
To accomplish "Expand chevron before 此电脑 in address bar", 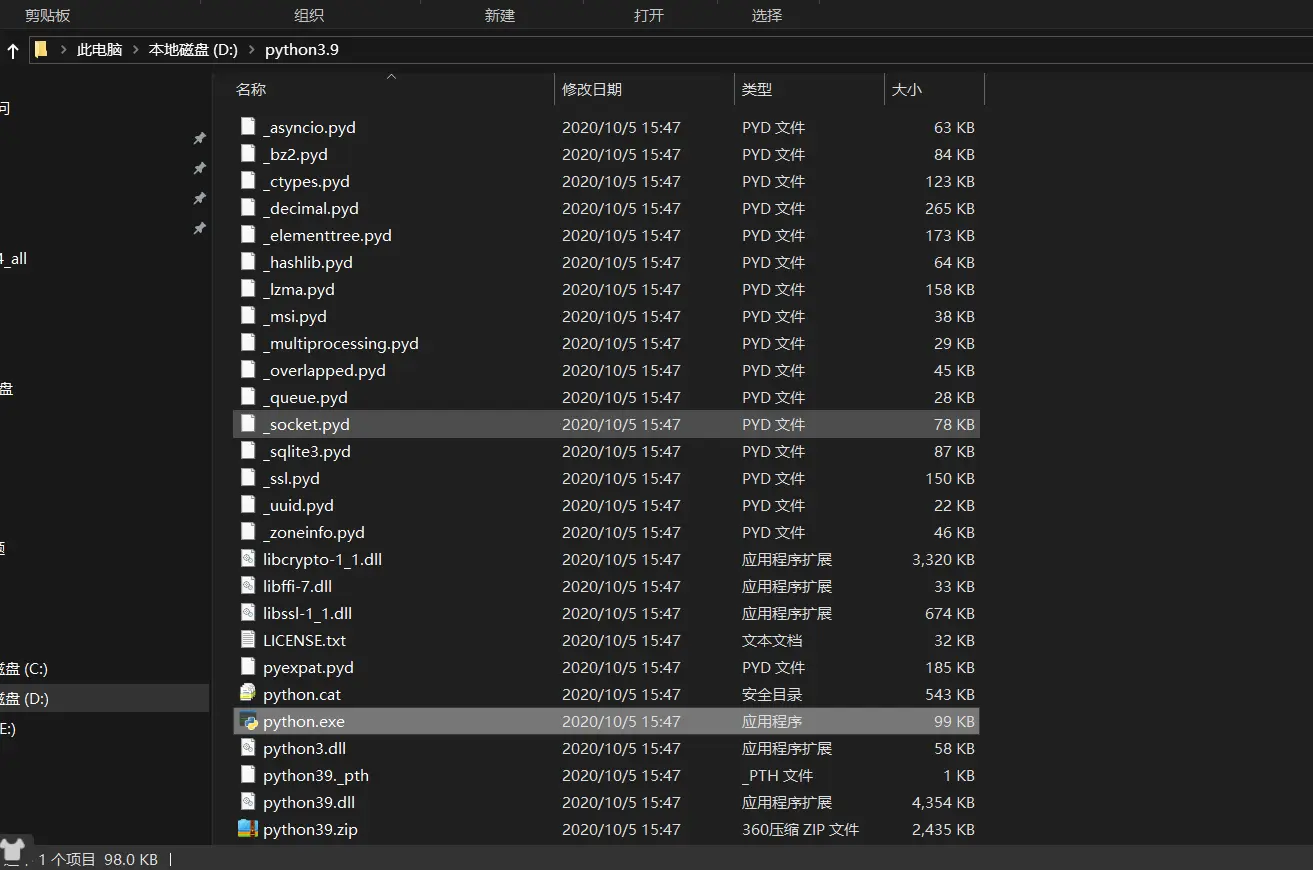I will [x=63, y=49].
